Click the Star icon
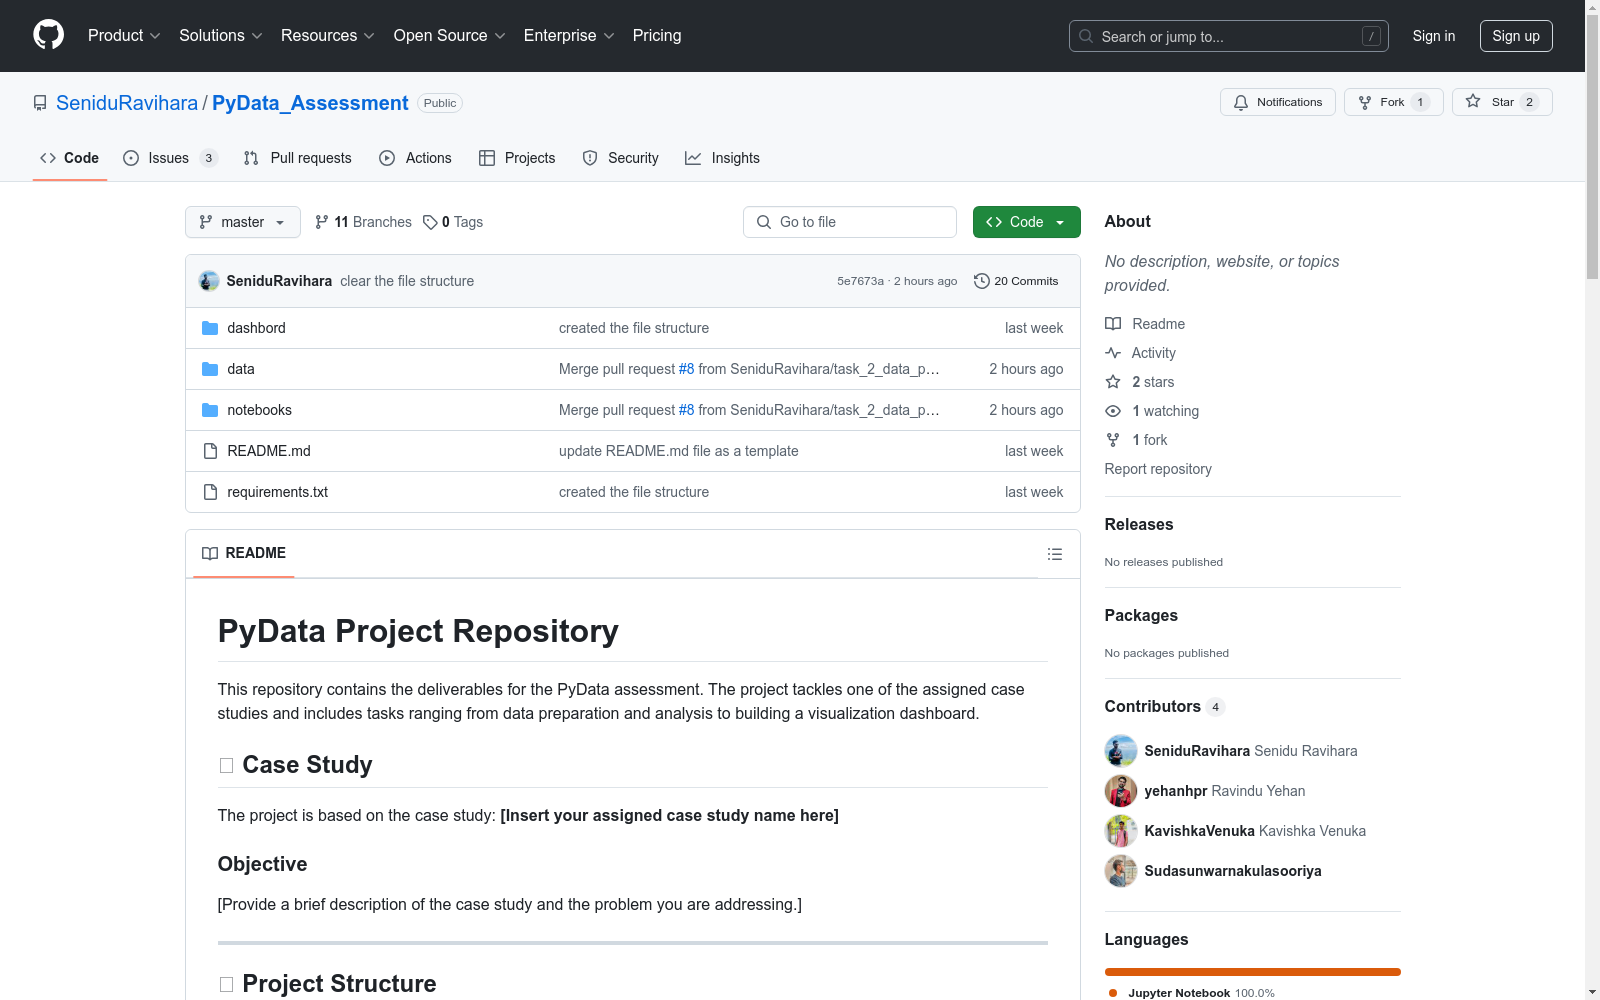Viewport: 1600px width, 1000px height. pyautogui.click(x=1473, y=102)
